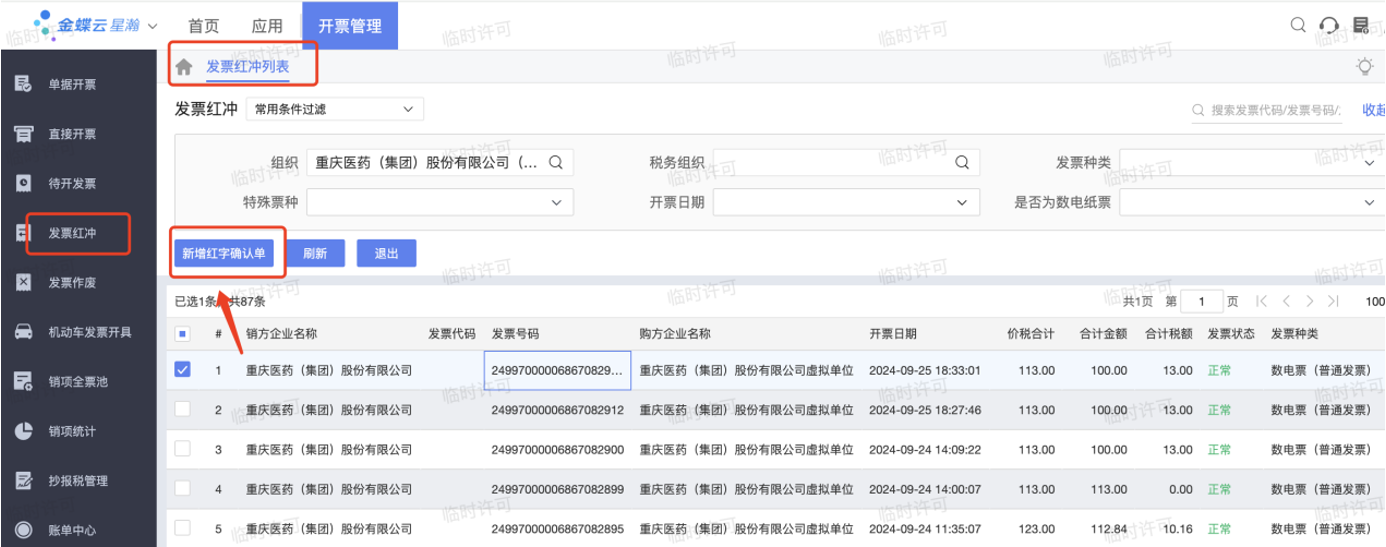The width and height of the screenshot is (1386, 547).
Task: Check the row 4 checkbox
Action: 182,488
